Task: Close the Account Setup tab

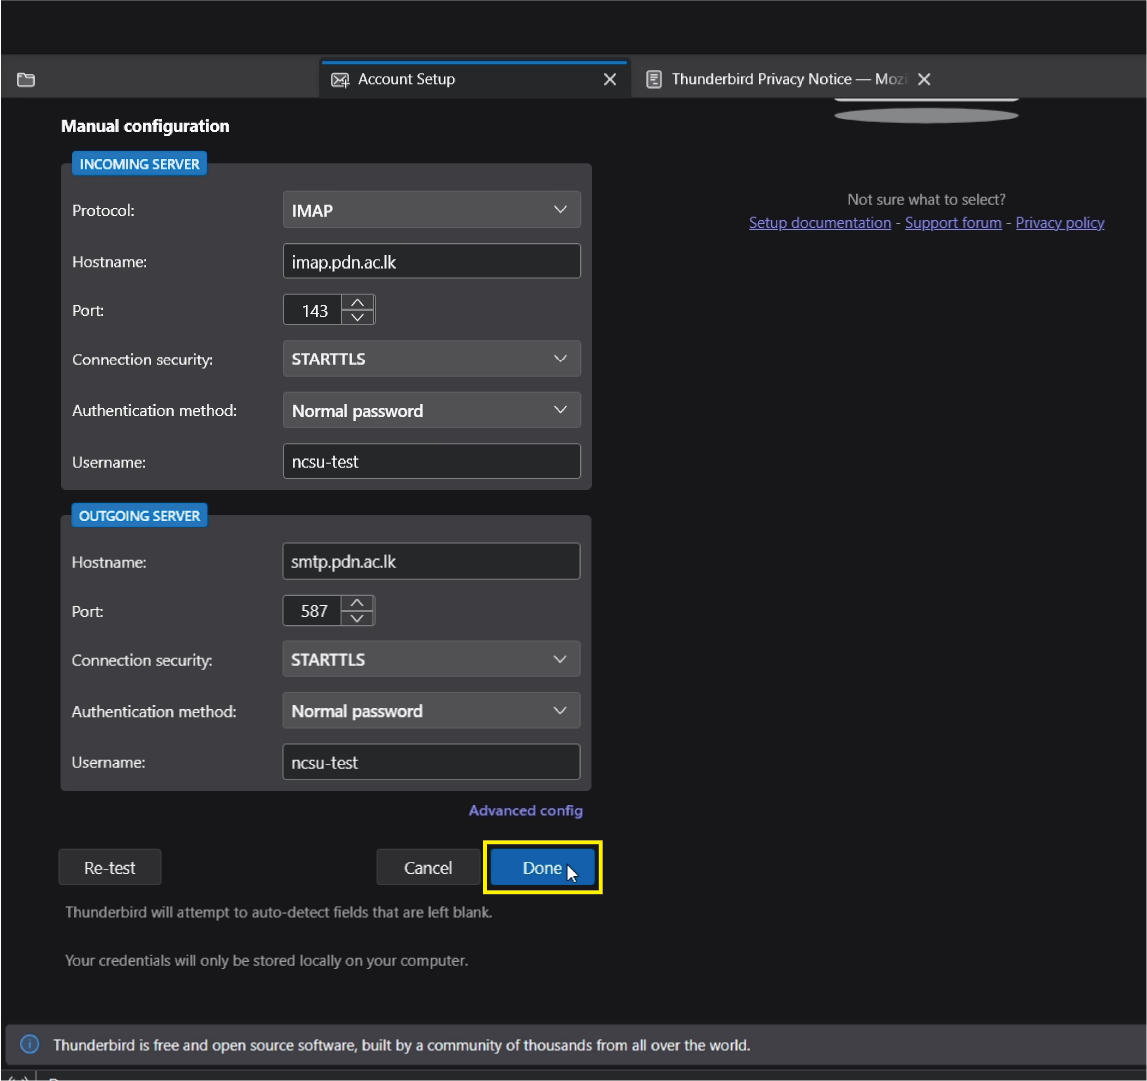Action: click(x=609, y=80)
